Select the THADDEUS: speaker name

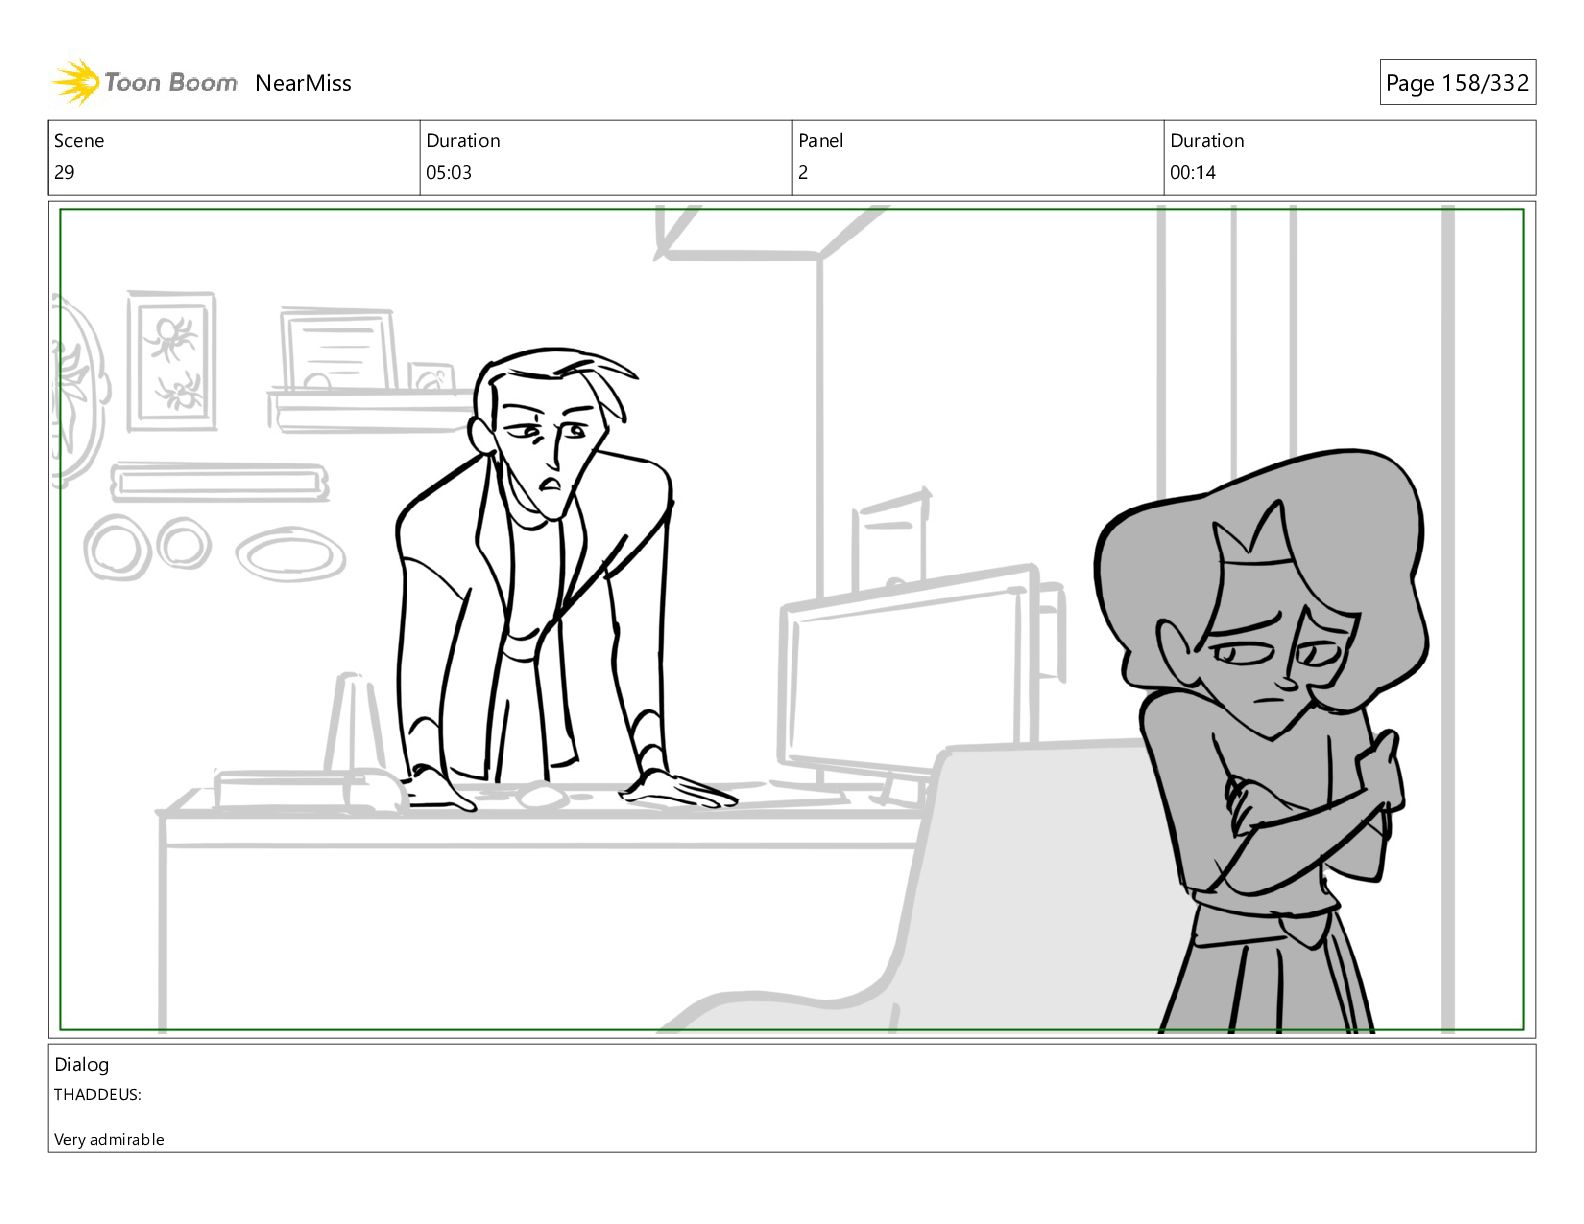[98, 1094]
